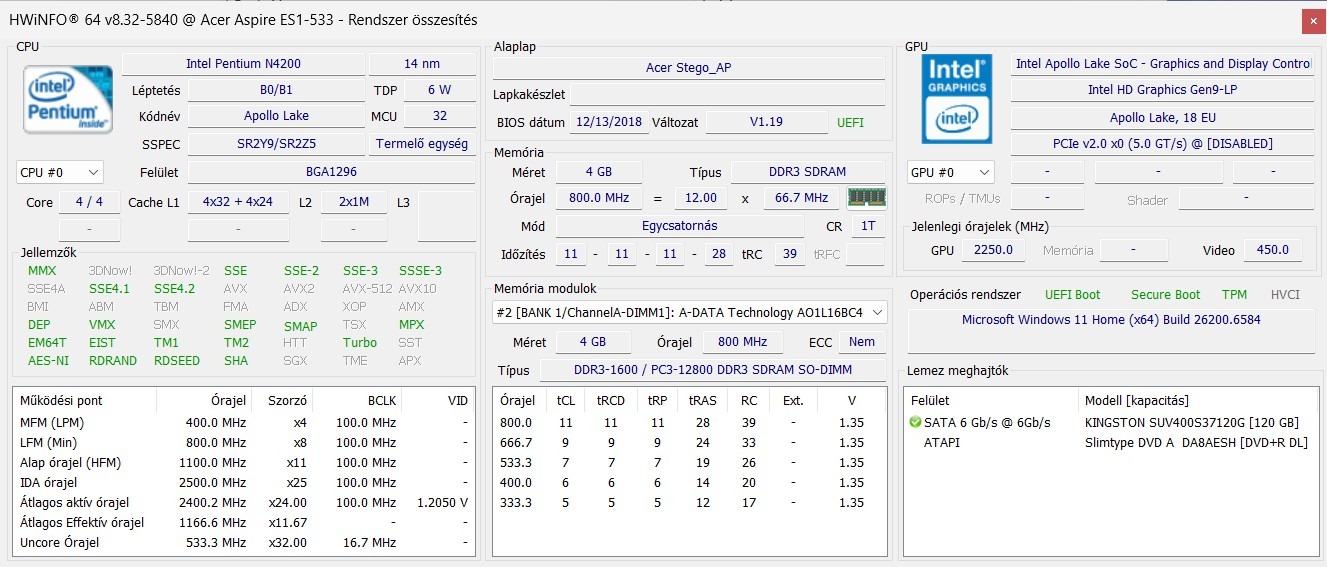Click the Uncore Órajel 533.3 MHz row
1327x567 pixels.
[244, 542]
